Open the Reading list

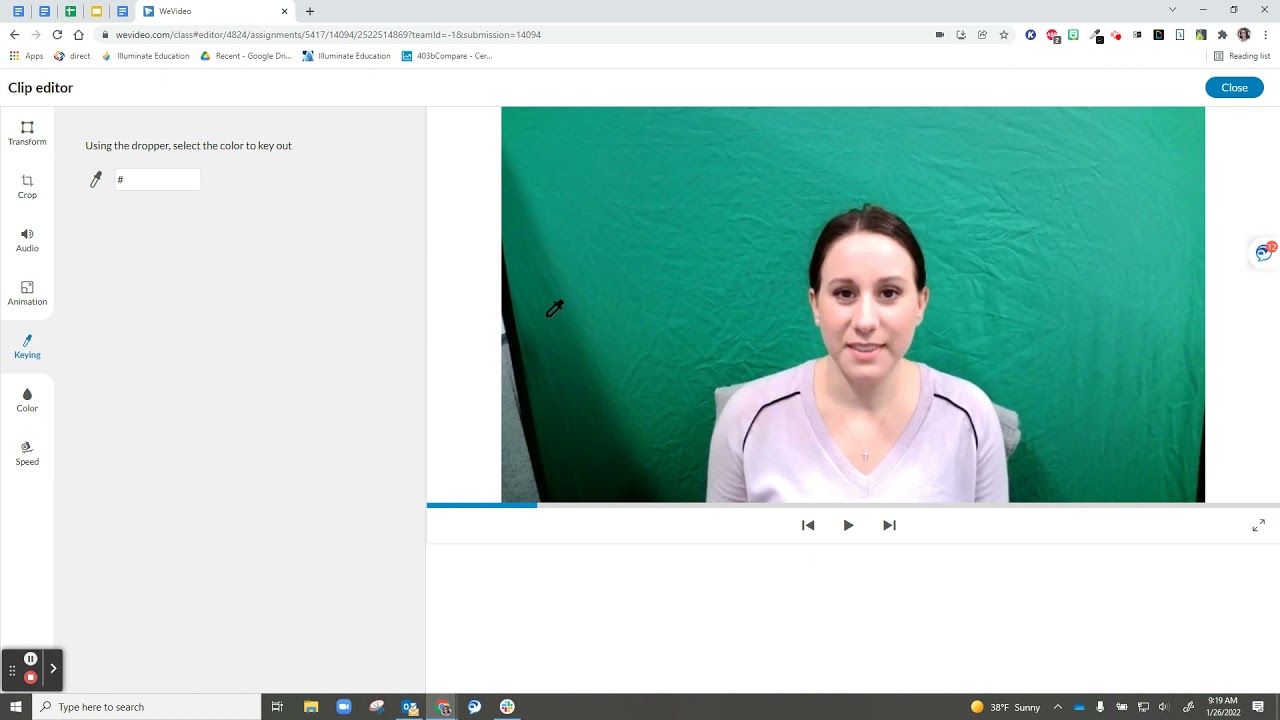click(1242, 56)
